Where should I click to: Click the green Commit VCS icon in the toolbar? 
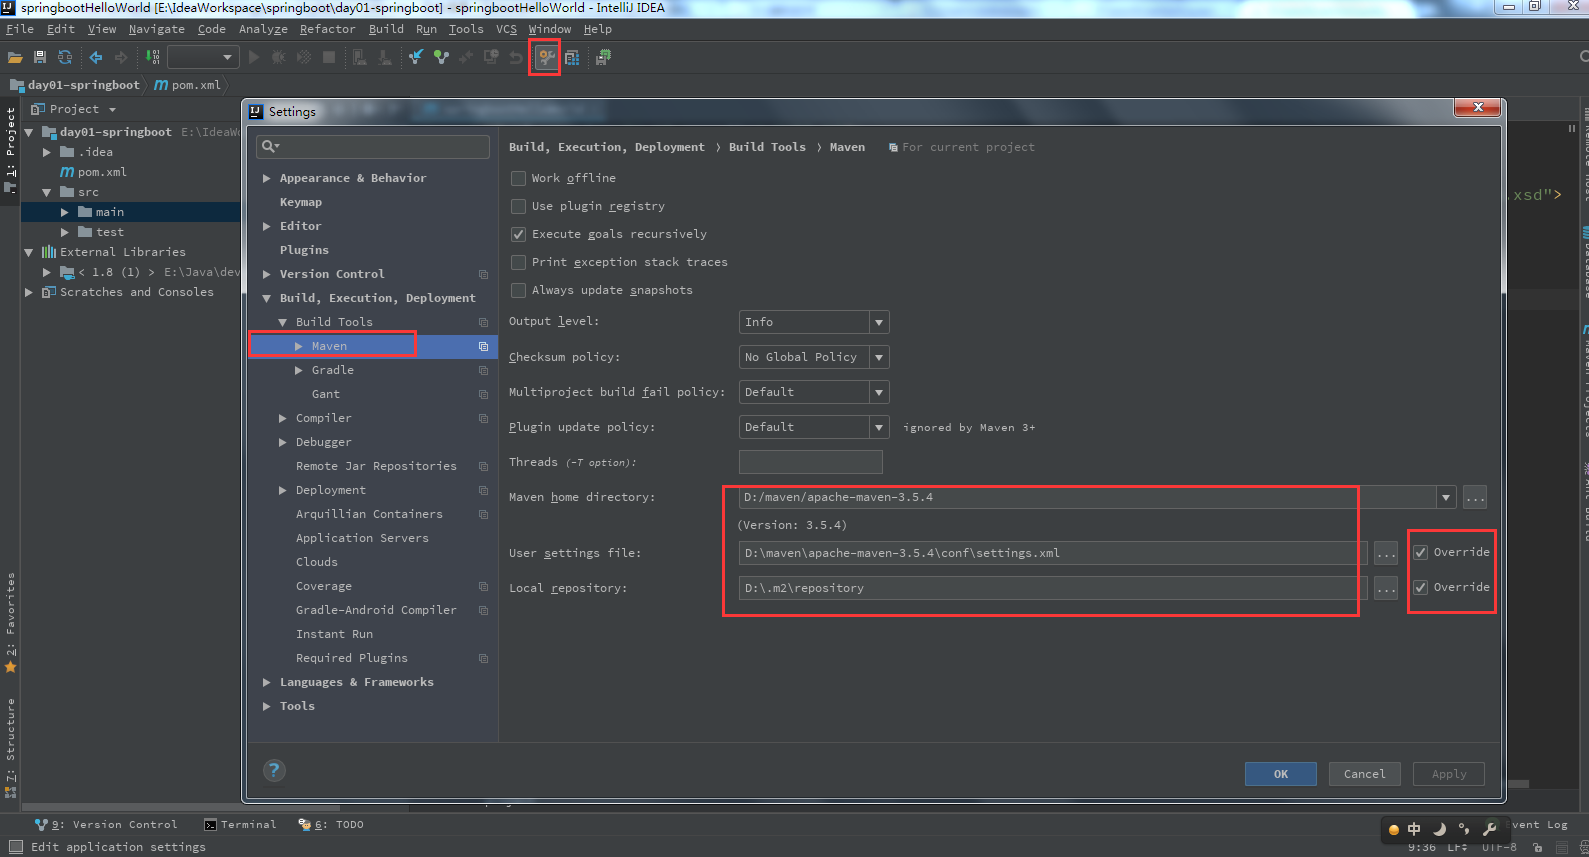tap(441, 58)
